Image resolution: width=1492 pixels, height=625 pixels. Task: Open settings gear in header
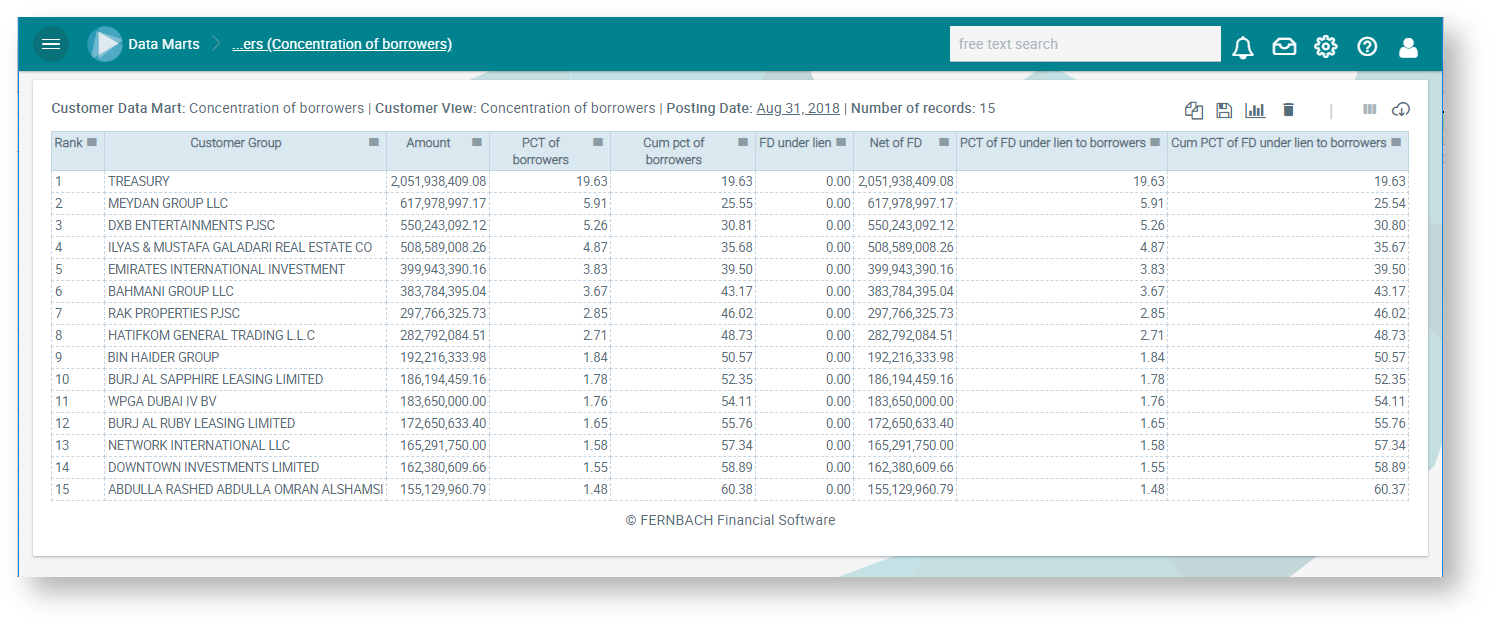pos(1325,46)
